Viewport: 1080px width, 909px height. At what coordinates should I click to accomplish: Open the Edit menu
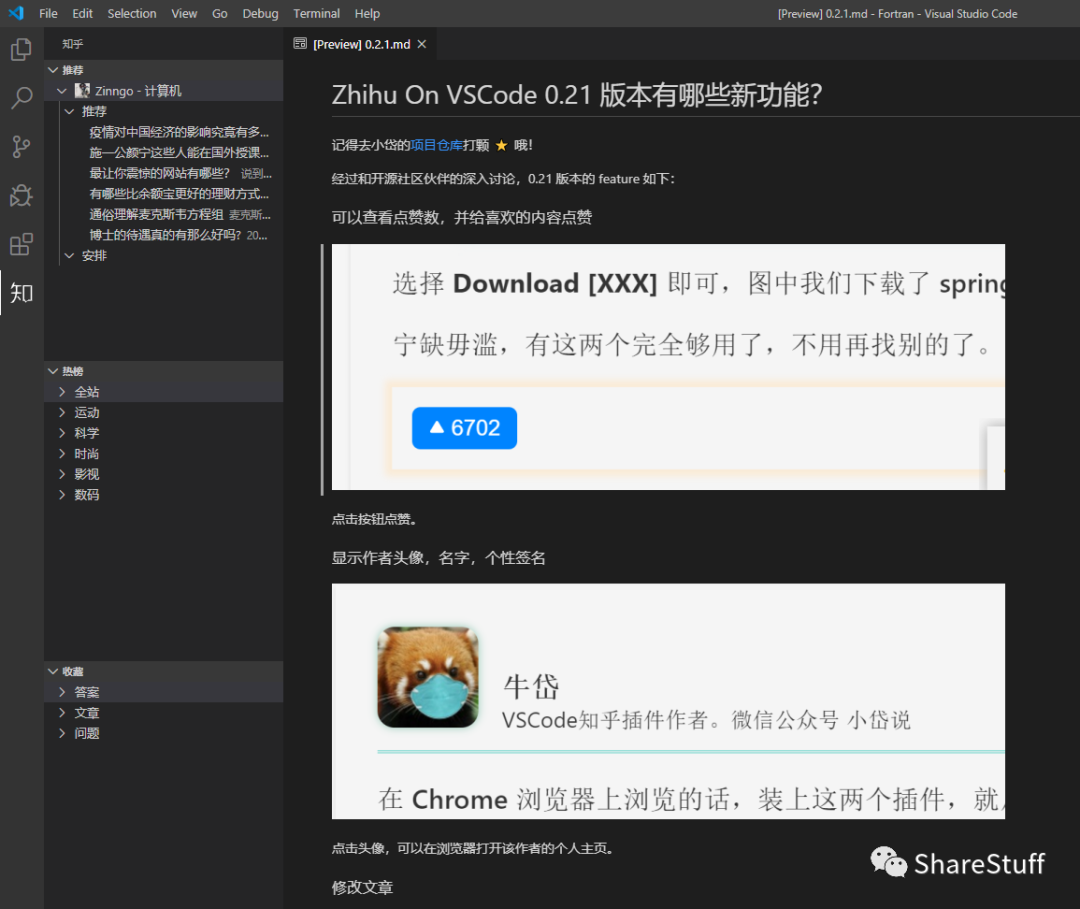point(83,13)
